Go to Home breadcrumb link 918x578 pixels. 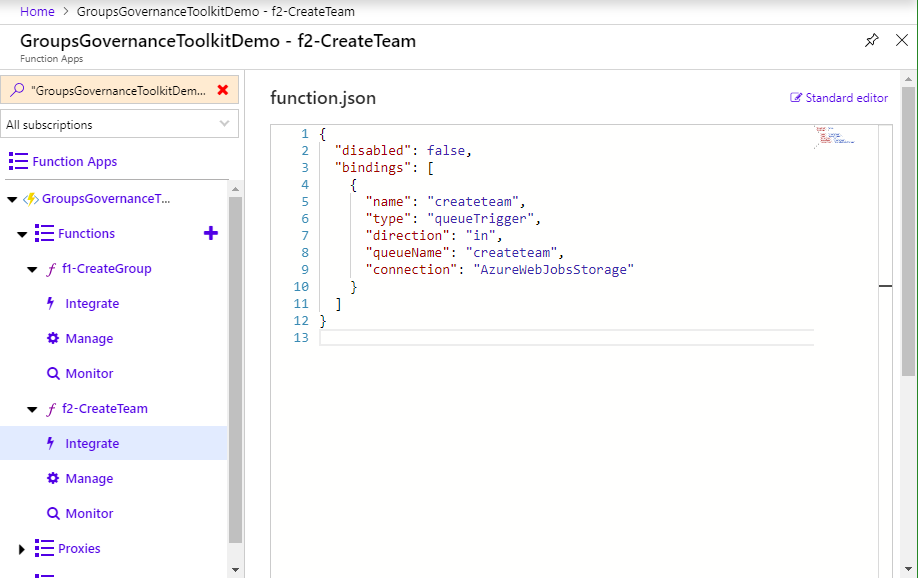tap(37, 11)
